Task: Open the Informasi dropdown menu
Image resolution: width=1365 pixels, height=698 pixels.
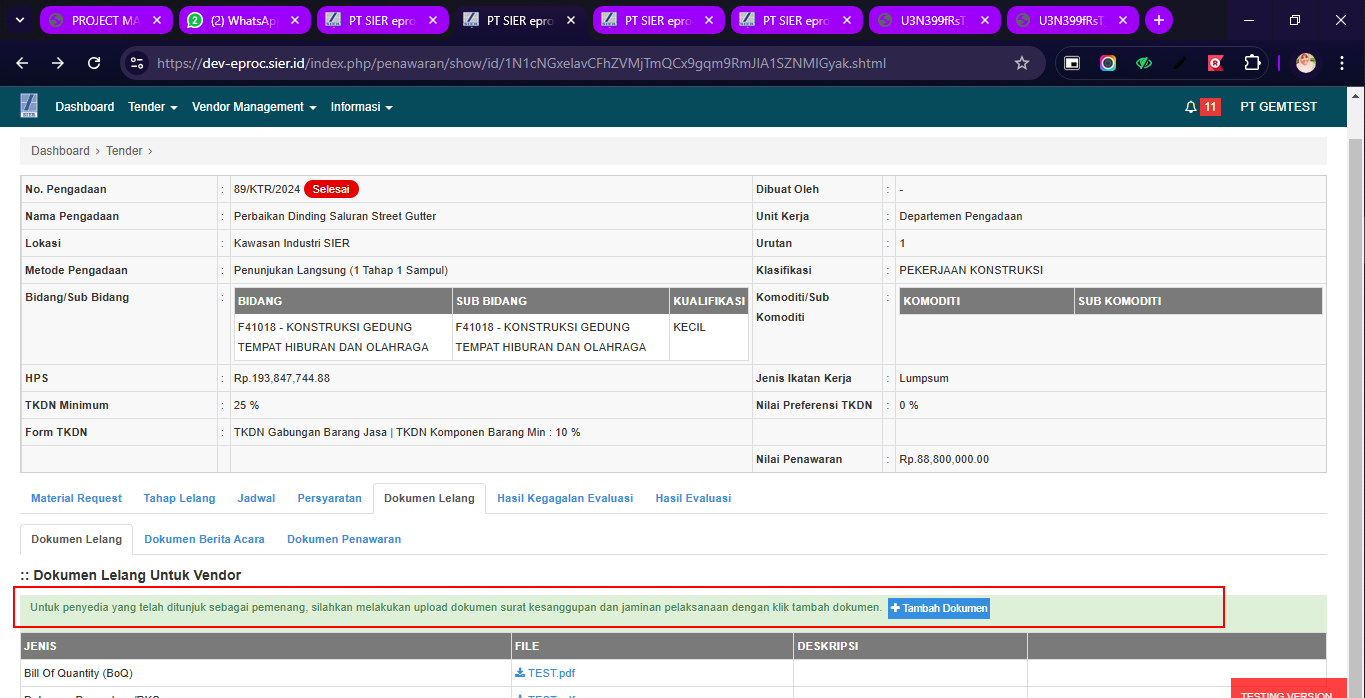Action: [x=361, y=107]
